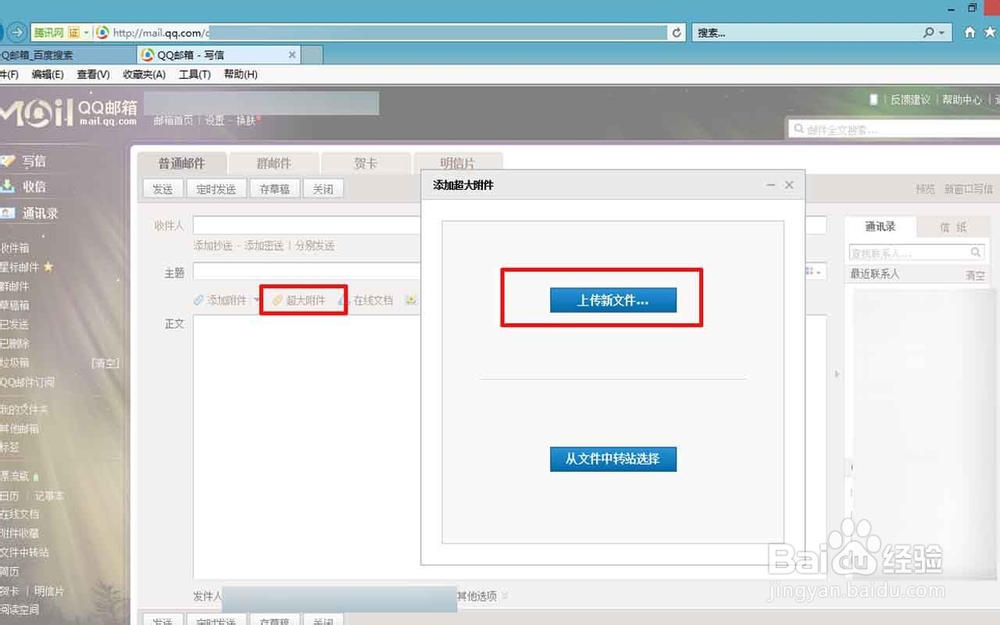Open 文件中转站 in the sidebar
This screenshot has width=1000, height=625.
tap(24, 552)
